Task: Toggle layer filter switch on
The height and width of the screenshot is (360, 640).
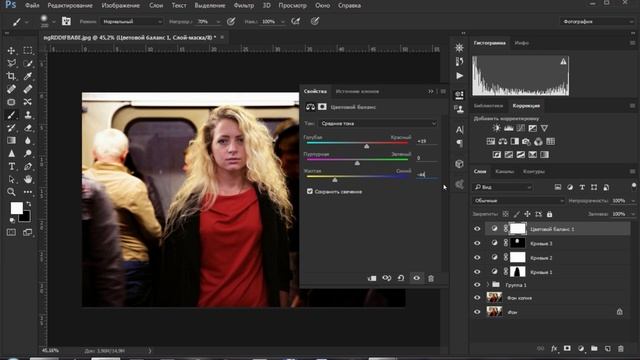Action: (x=633, y=187)
